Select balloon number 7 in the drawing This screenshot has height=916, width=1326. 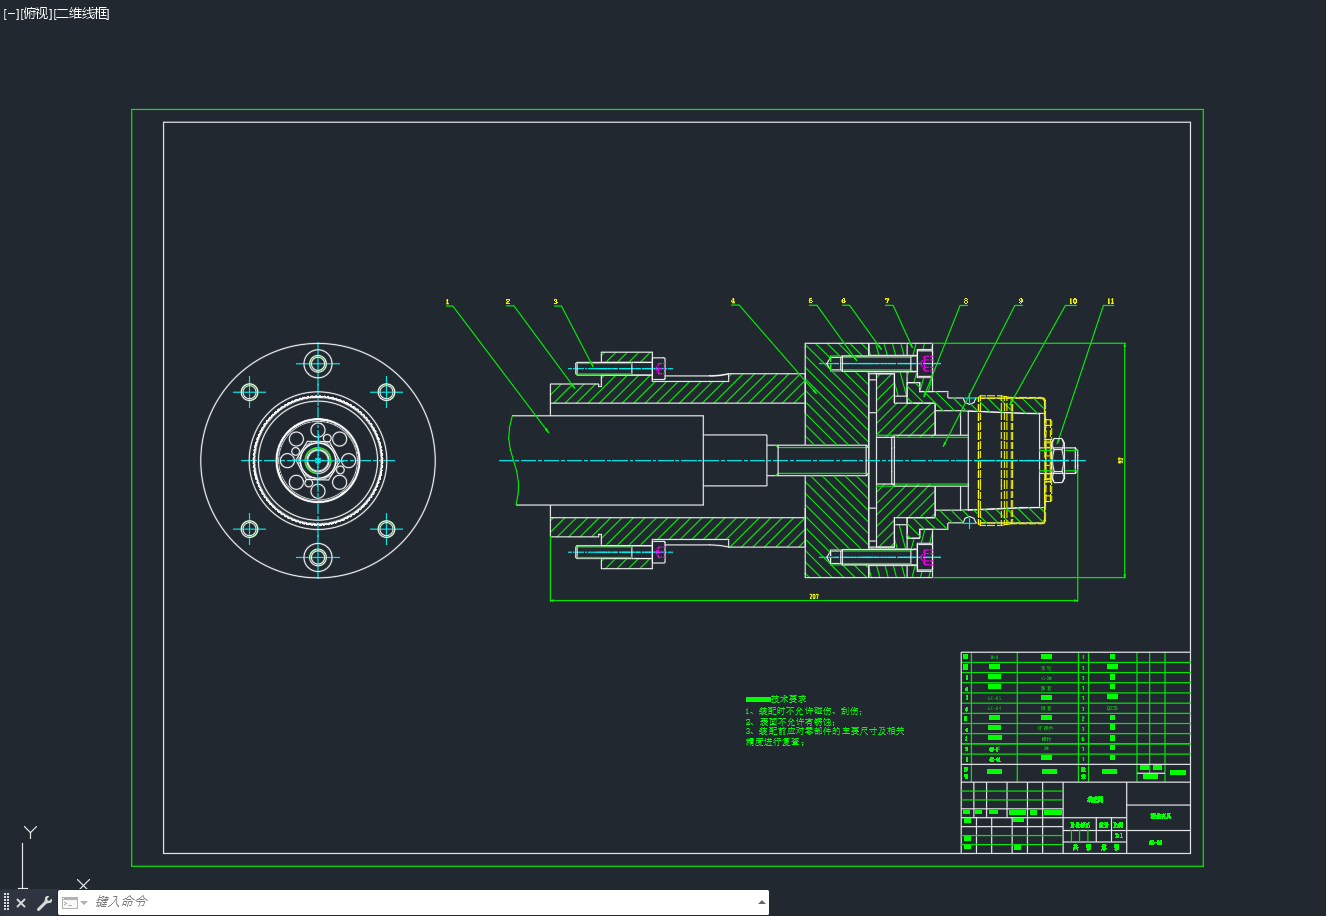coord(886,301)
